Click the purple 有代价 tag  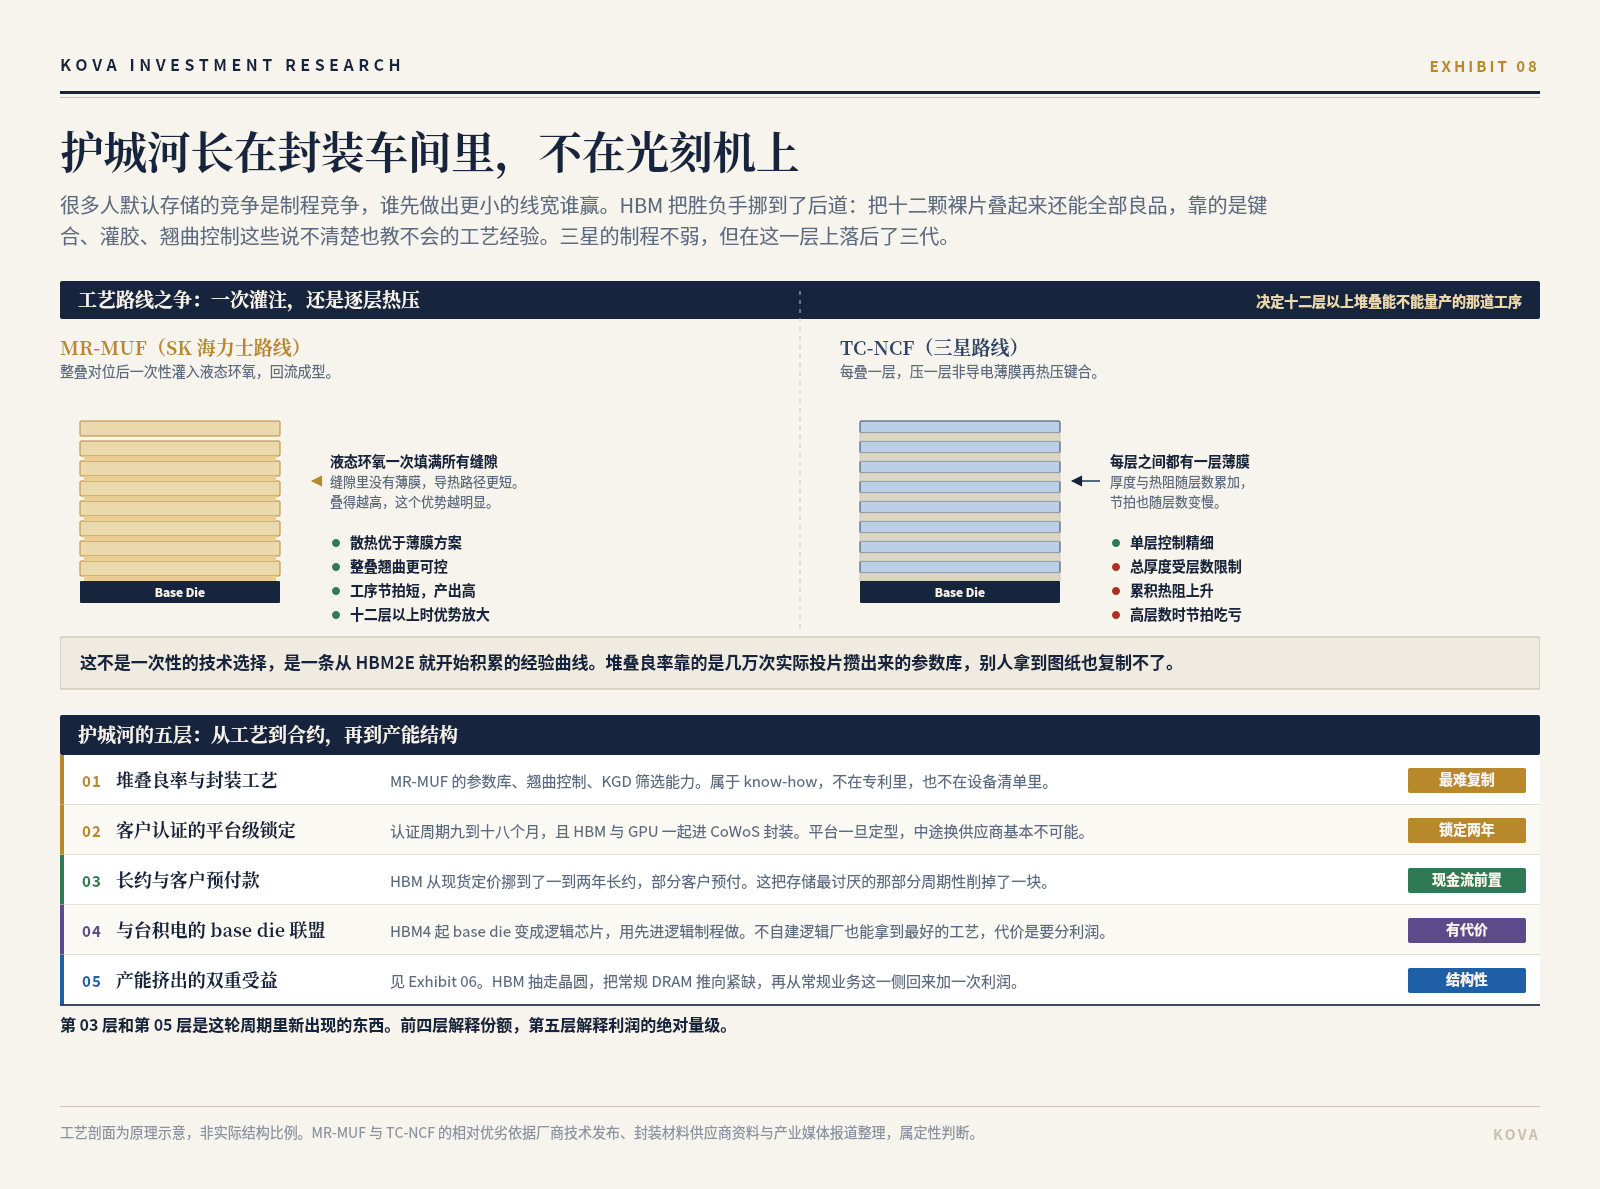pos(1467,930)
